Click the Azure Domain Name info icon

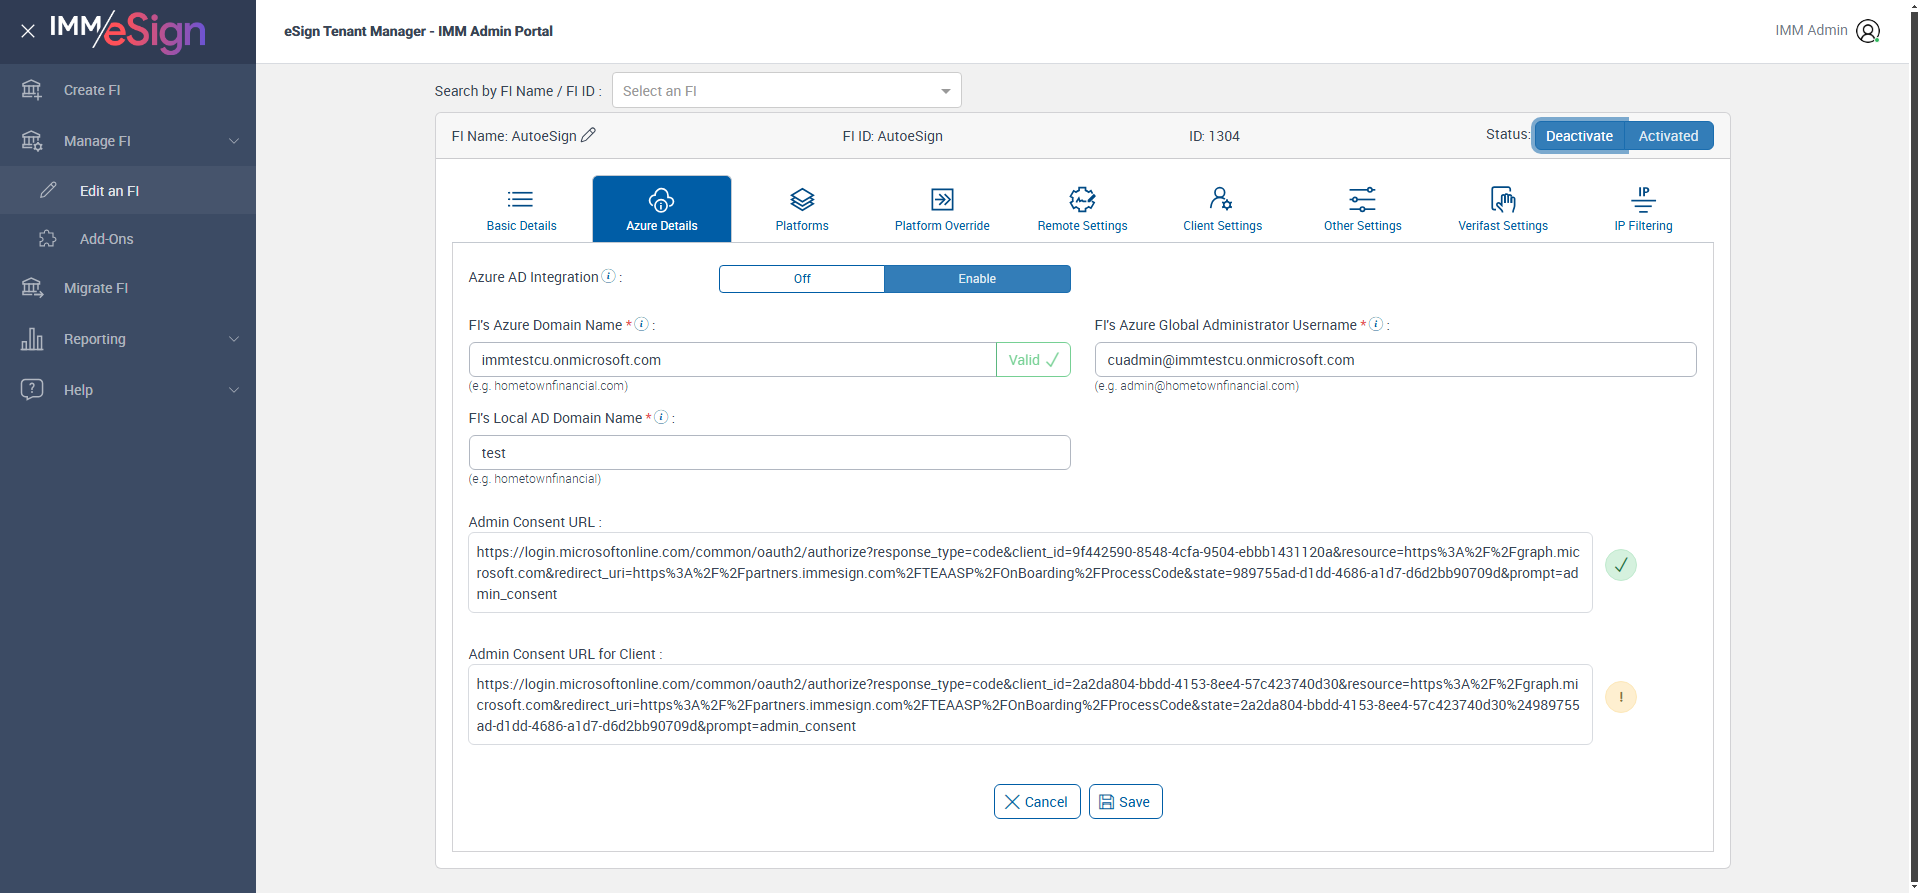pyautogui.click(x=642, y=324)
